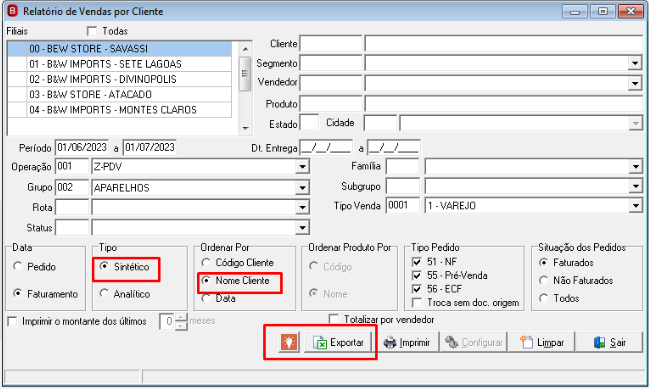
Task: Uncheck the 55 - Pré-Venda checkbox
Action: [x=417, y=276]
